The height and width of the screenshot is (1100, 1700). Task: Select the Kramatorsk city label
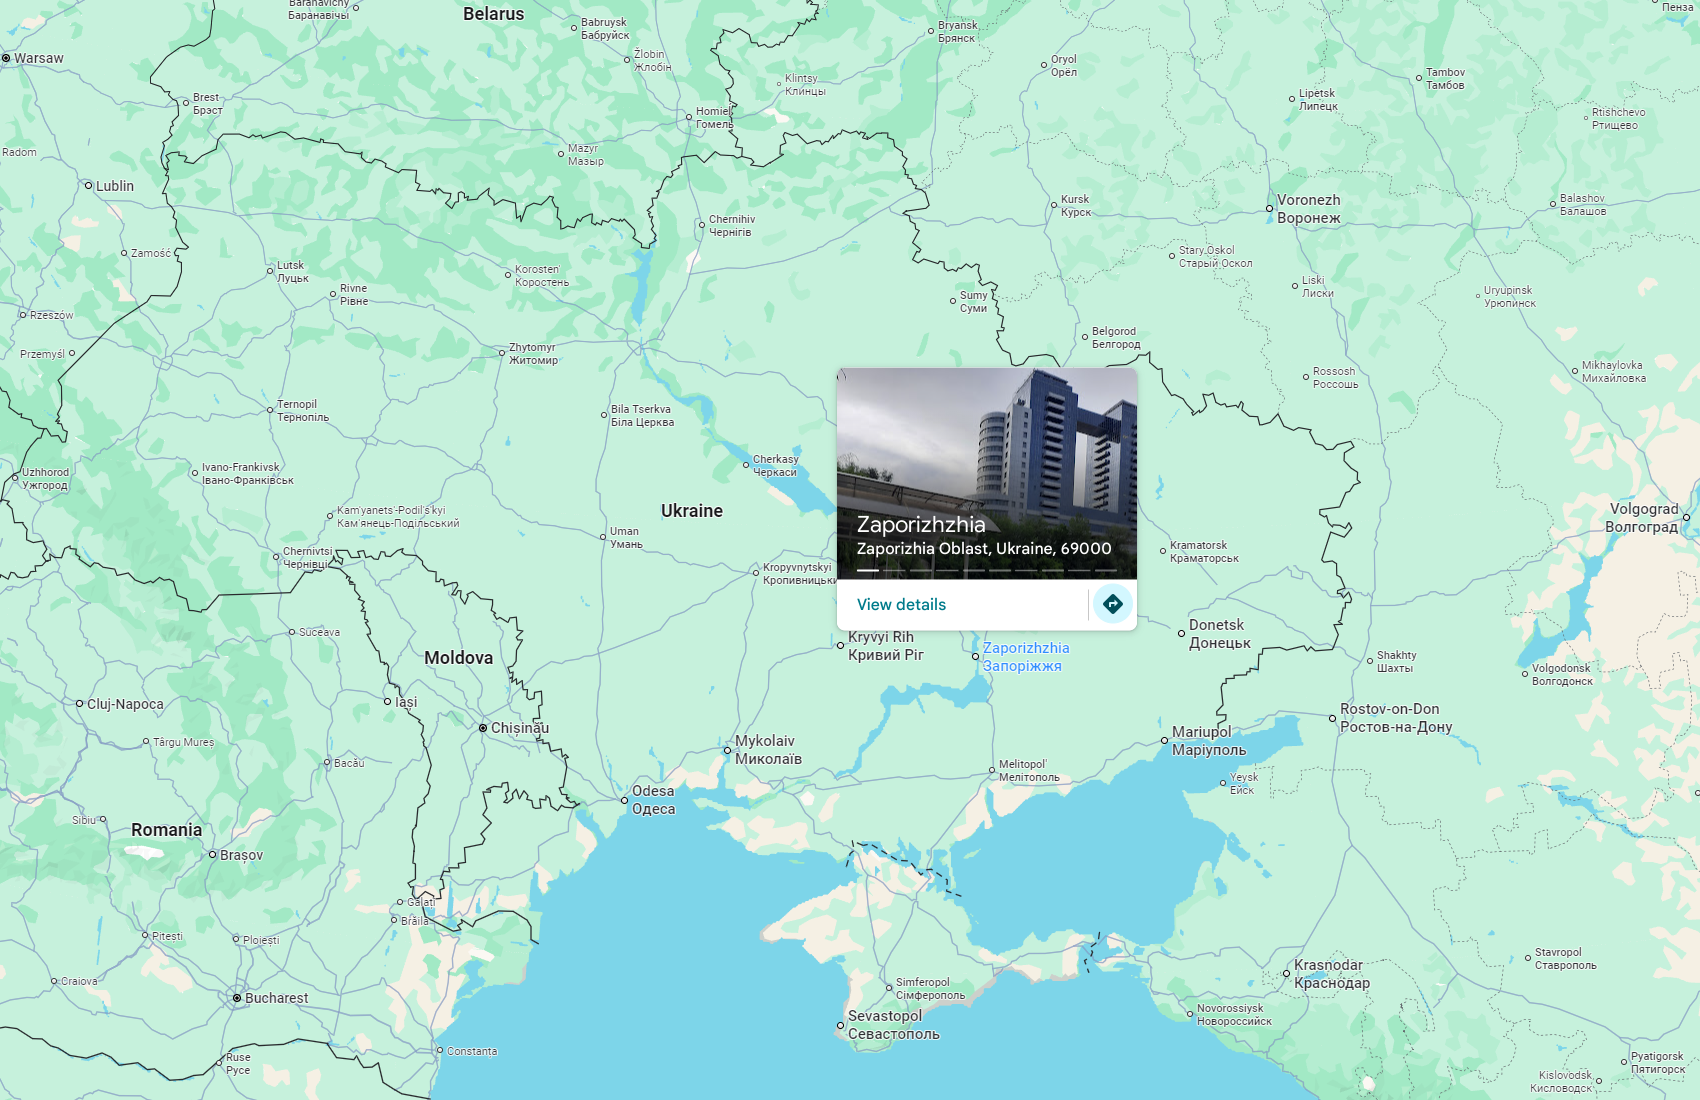(x=1205, y=552)
